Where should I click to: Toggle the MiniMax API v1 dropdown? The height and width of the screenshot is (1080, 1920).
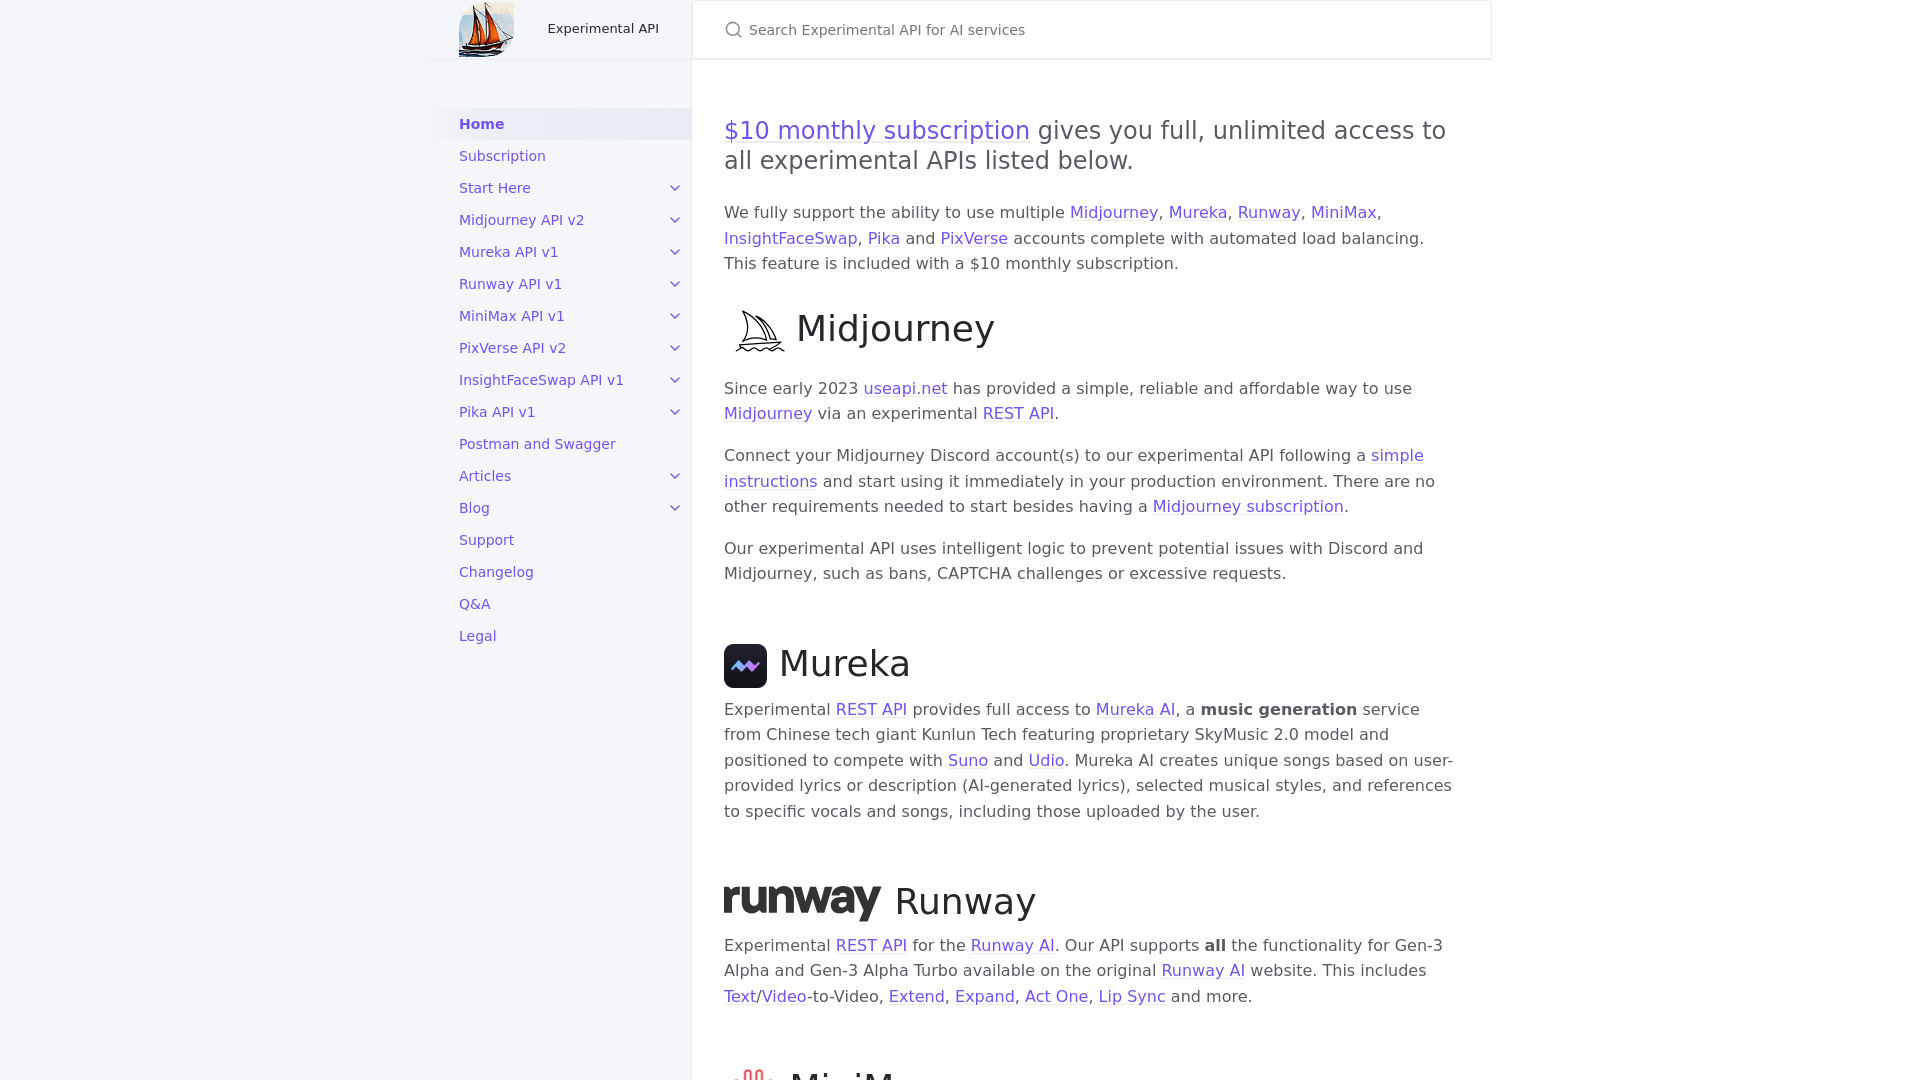coord(674,315)
